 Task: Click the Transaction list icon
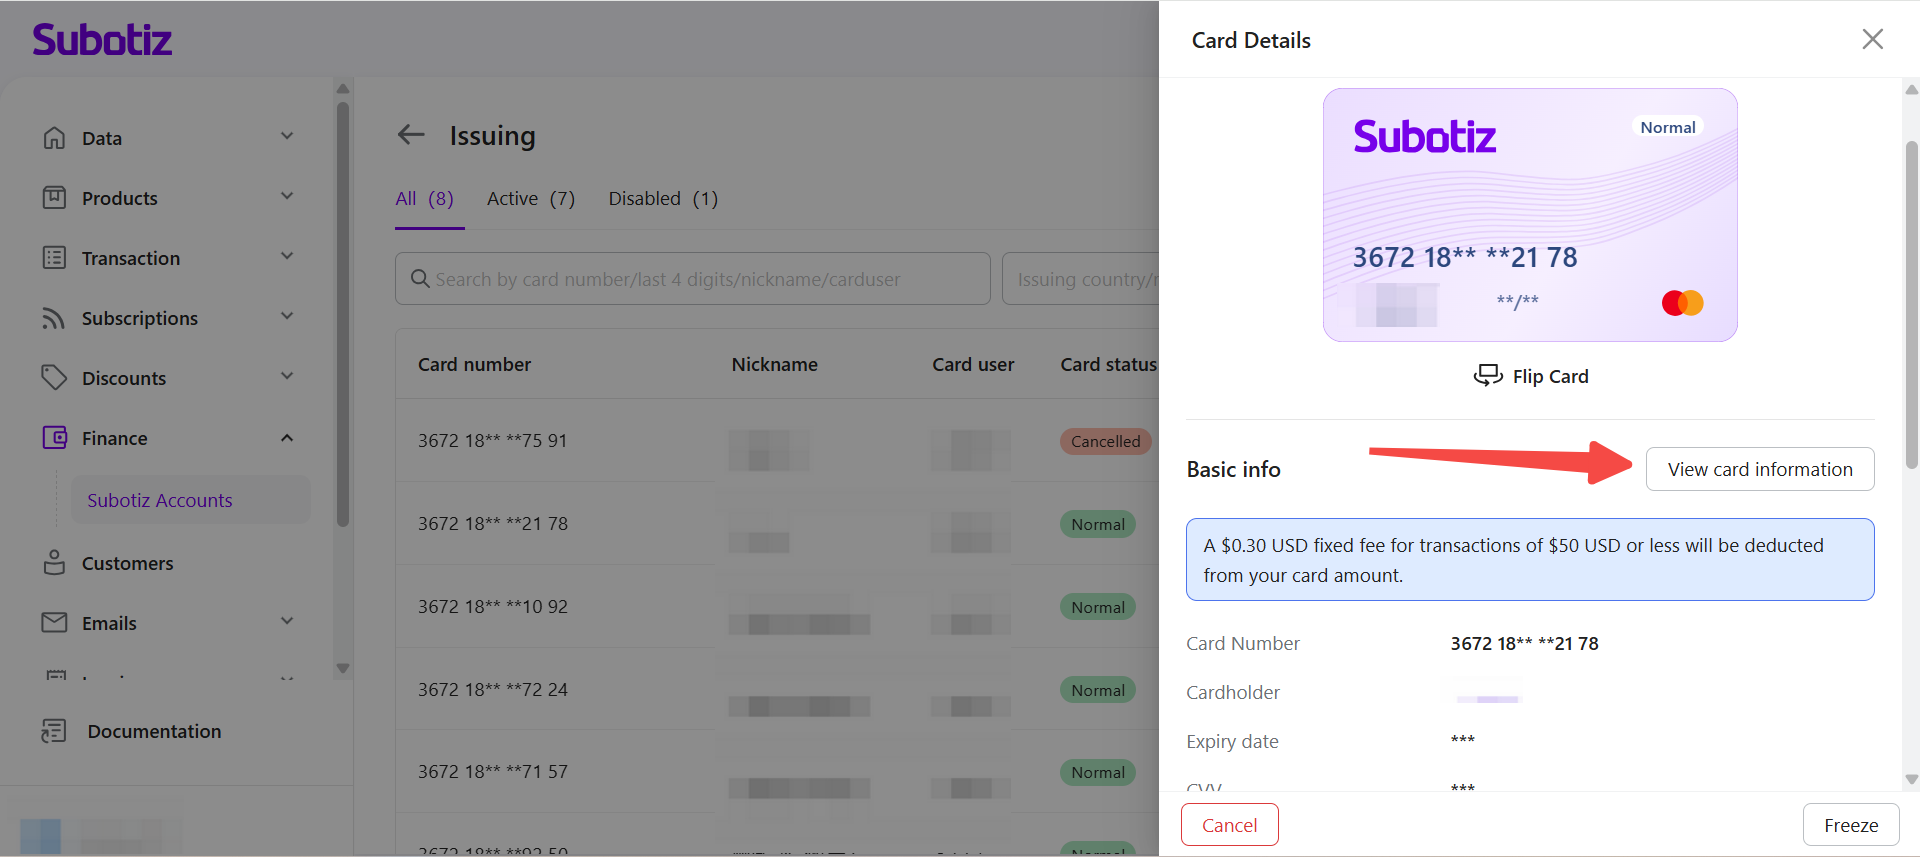coord(54,258)
